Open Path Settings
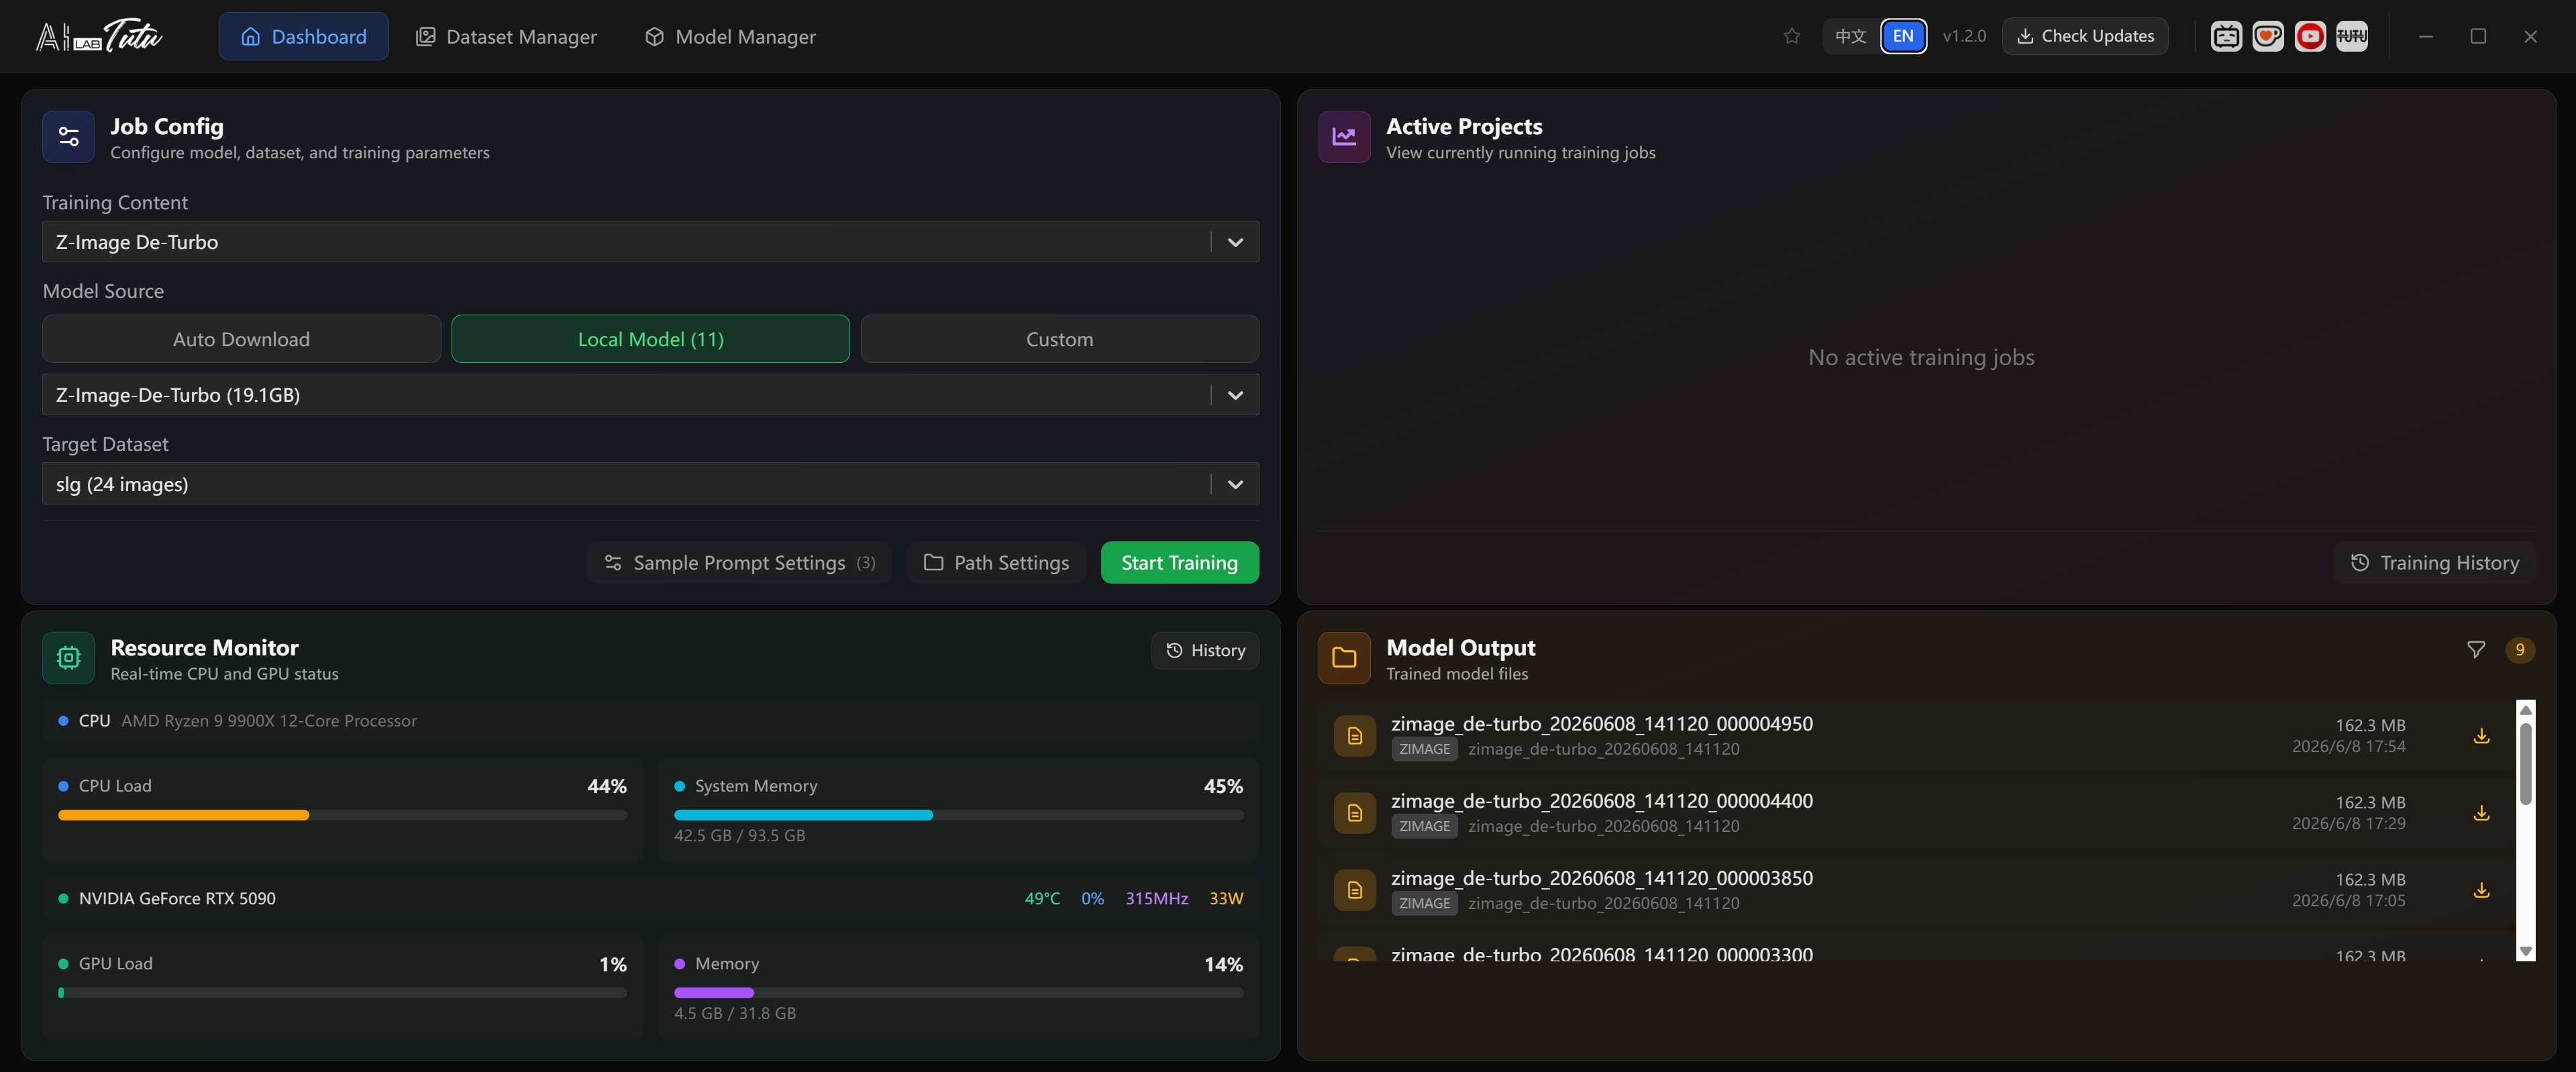Screen dimensions: 2576x1072 coord(996,562)
